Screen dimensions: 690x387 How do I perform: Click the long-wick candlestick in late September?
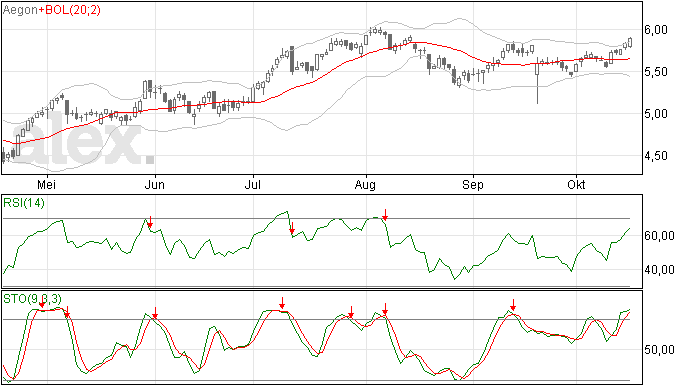click(x=537, y=81)
